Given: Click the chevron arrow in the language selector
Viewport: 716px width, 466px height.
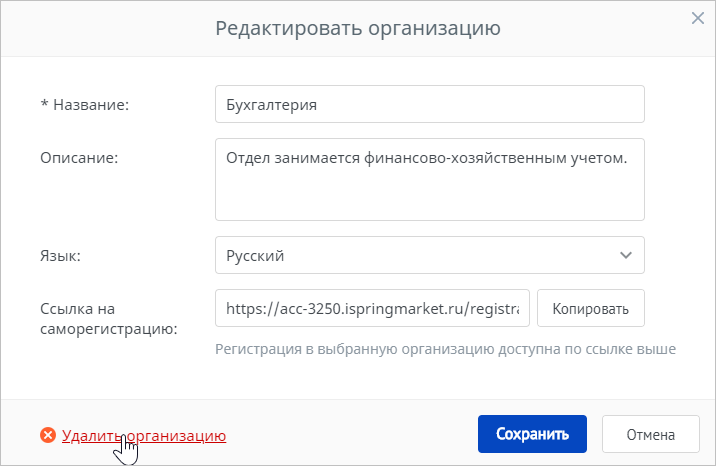Looking at the screenshot, I should pyautogui.click(x=626, y=255).
